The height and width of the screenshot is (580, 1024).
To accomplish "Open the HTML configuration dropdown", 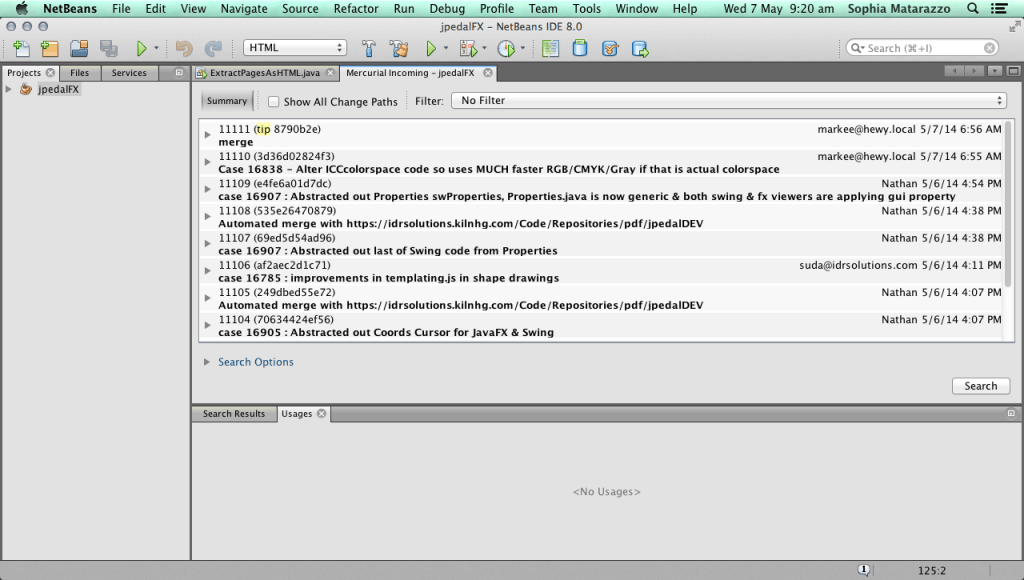I will click(295, 48).
